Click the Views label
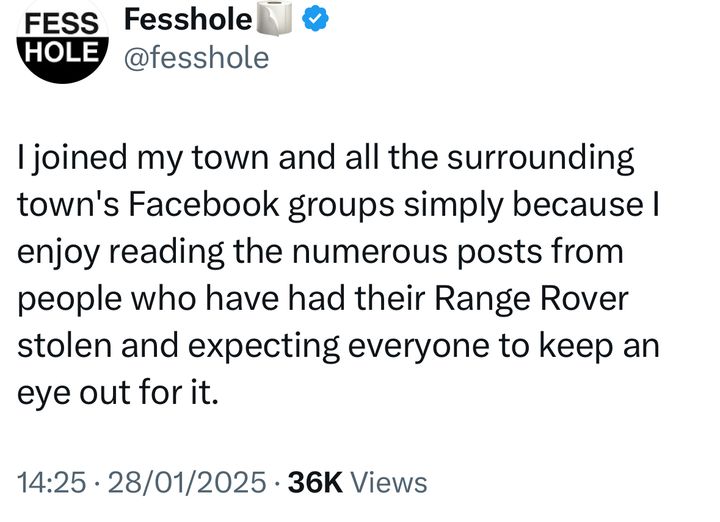 coord(389,482)
